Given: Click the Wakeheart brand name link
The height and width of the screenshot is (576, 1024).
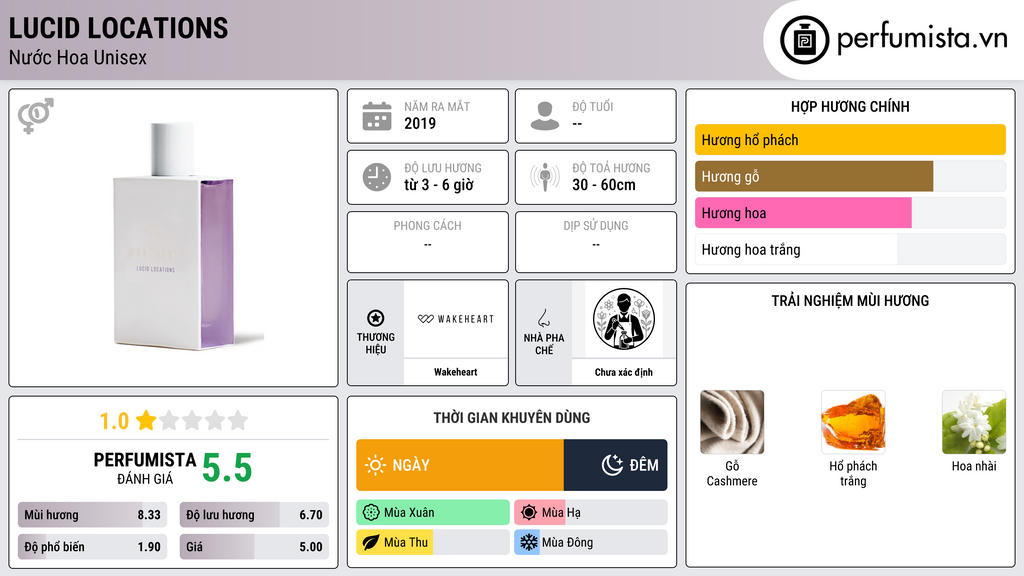Looking at the screenshot, I should click(456, 372).
